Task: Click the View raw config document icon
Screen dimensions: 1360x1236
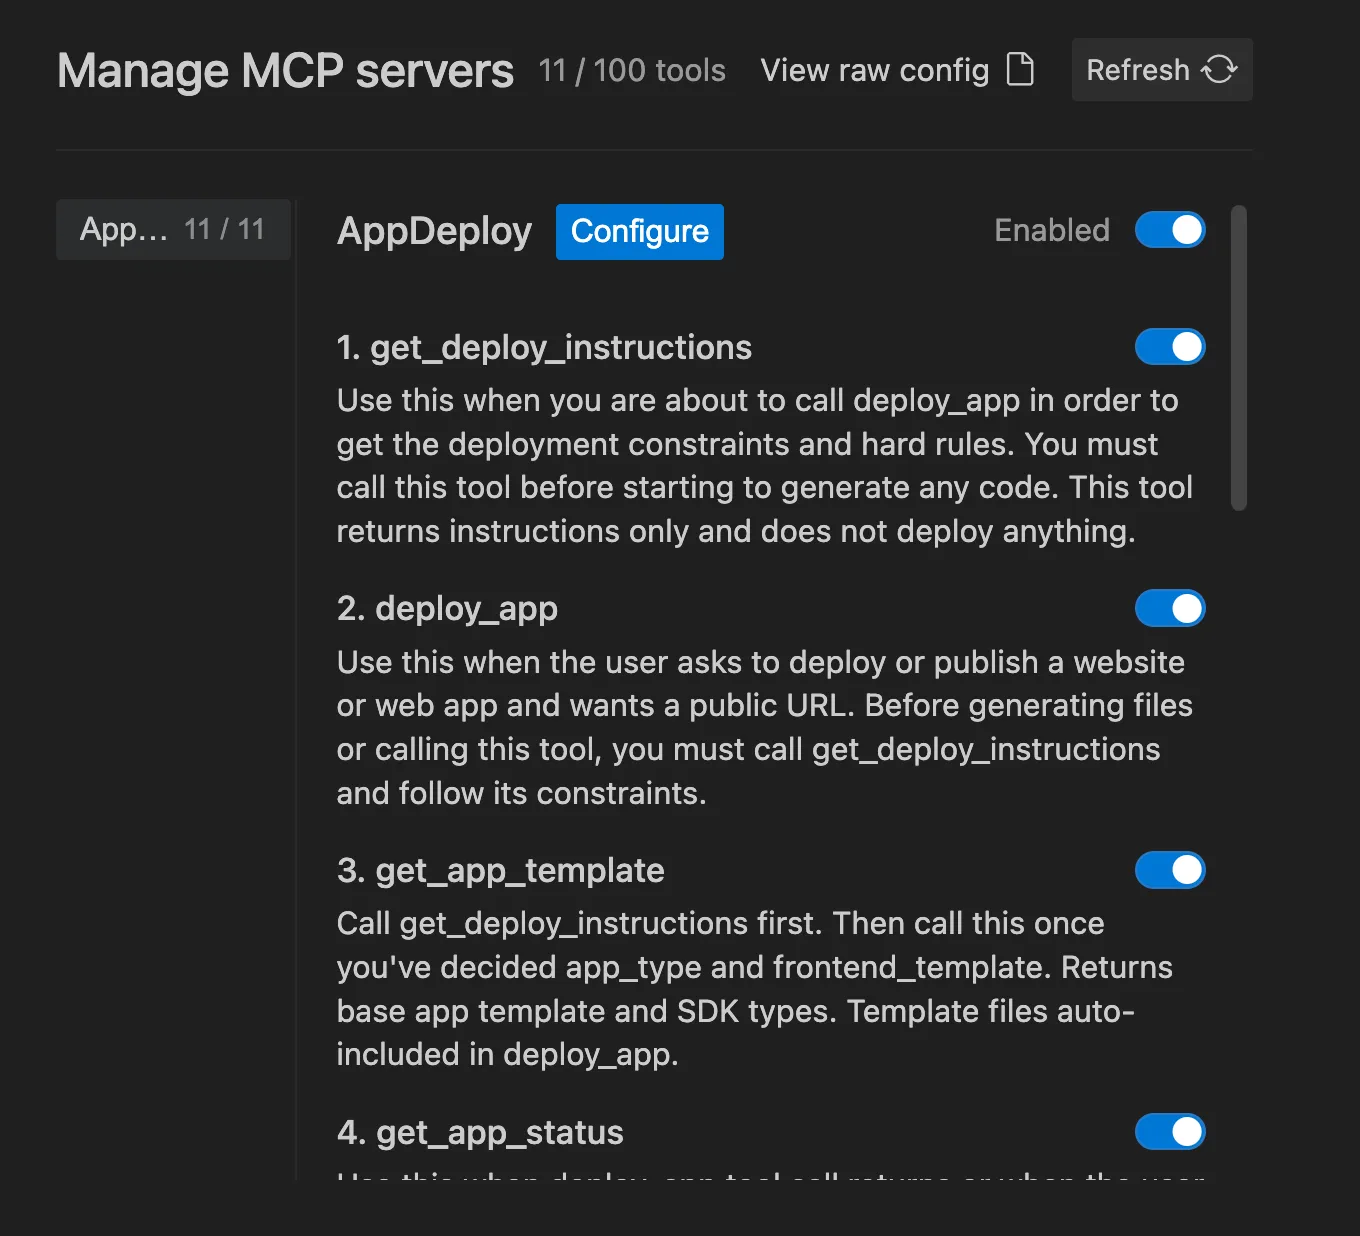Action: click(1020, 70)
